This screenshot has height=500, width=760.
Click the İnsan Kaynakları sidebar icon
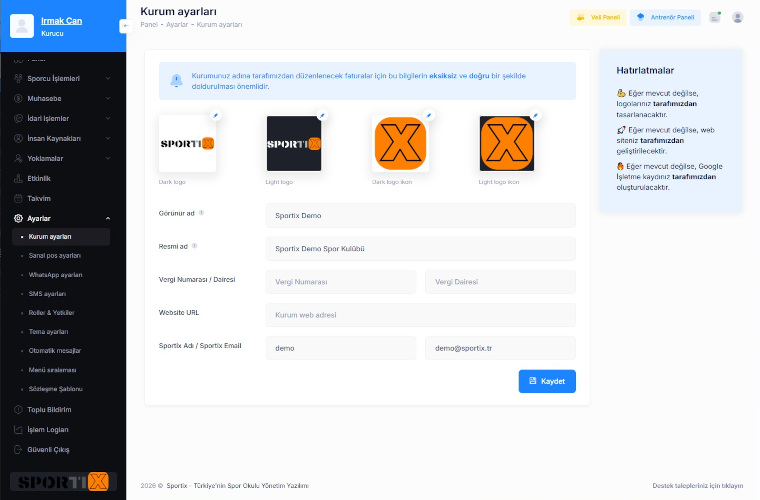pos(18,138)
